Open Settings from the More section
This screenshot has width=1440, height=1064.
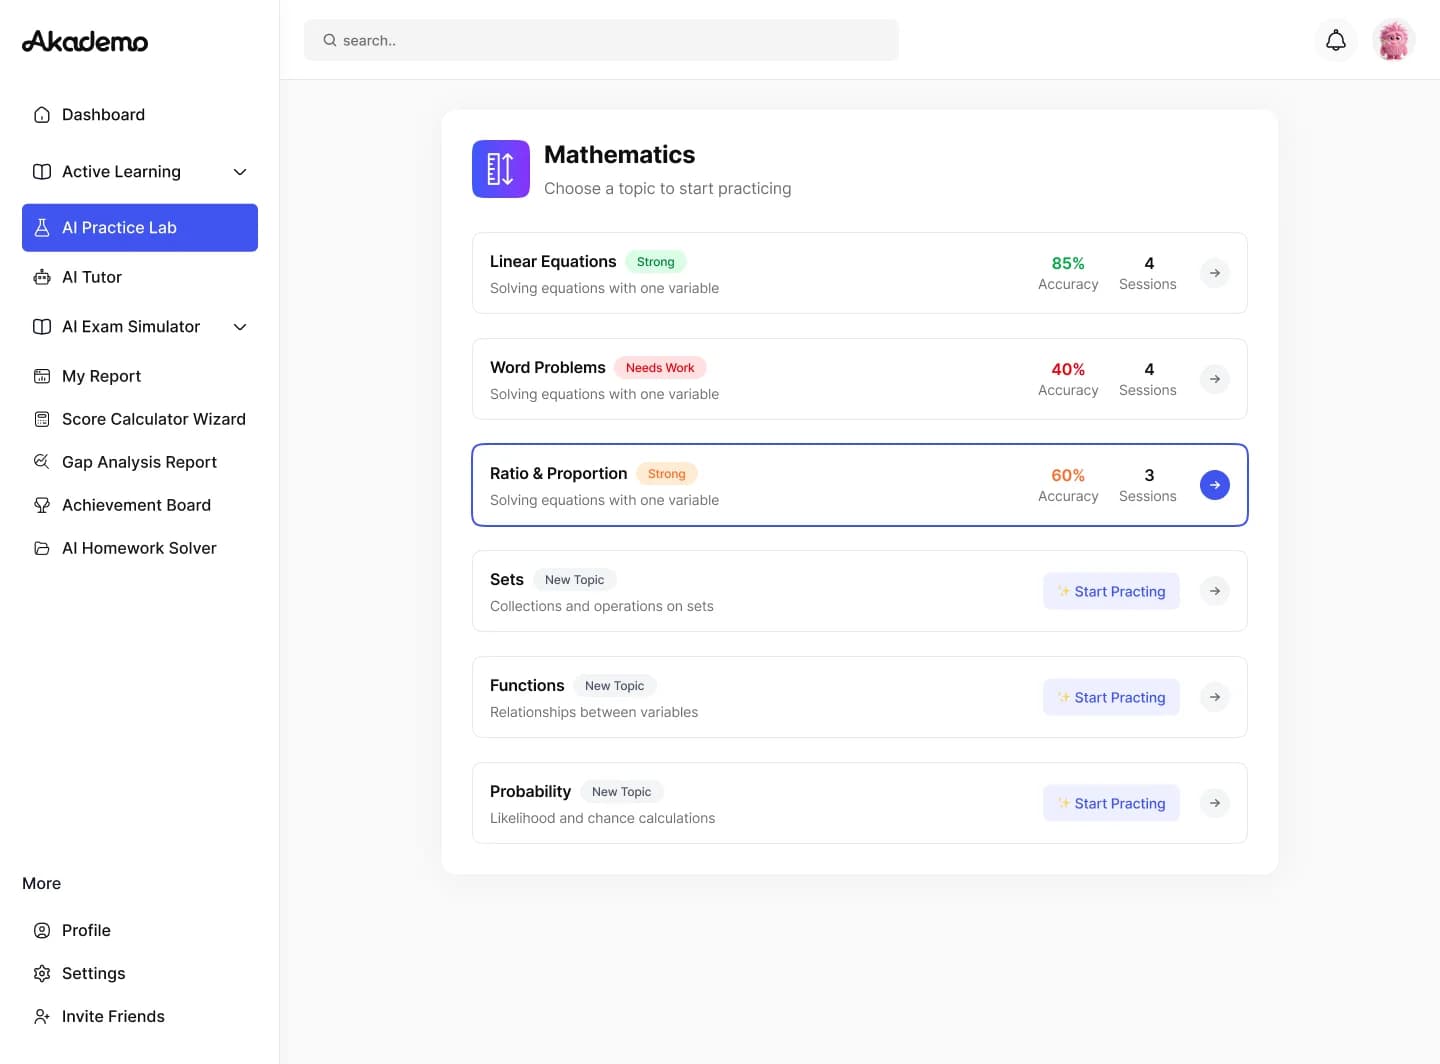[93, 973]
